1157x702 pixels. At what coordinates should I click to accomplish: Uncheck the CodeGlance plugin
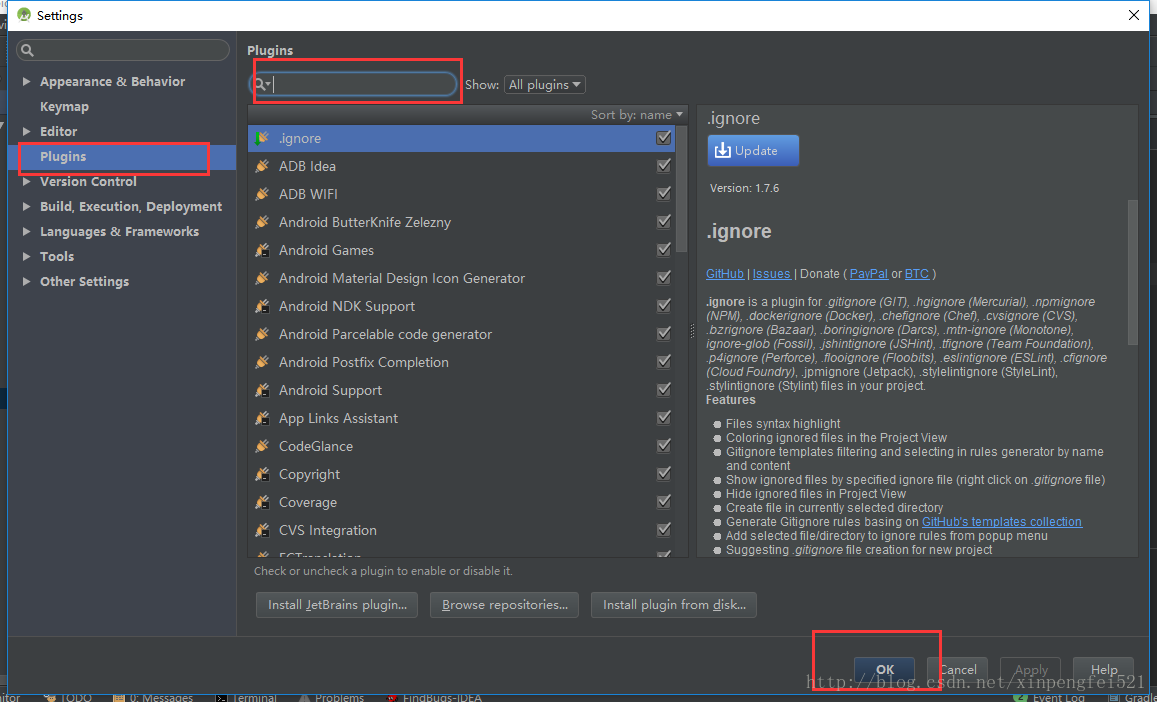point(663,446)
